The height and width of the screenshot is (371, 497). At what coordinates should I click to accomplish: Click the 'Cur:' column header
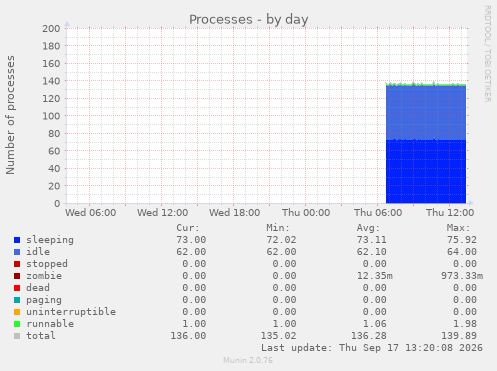pos(188,228)
